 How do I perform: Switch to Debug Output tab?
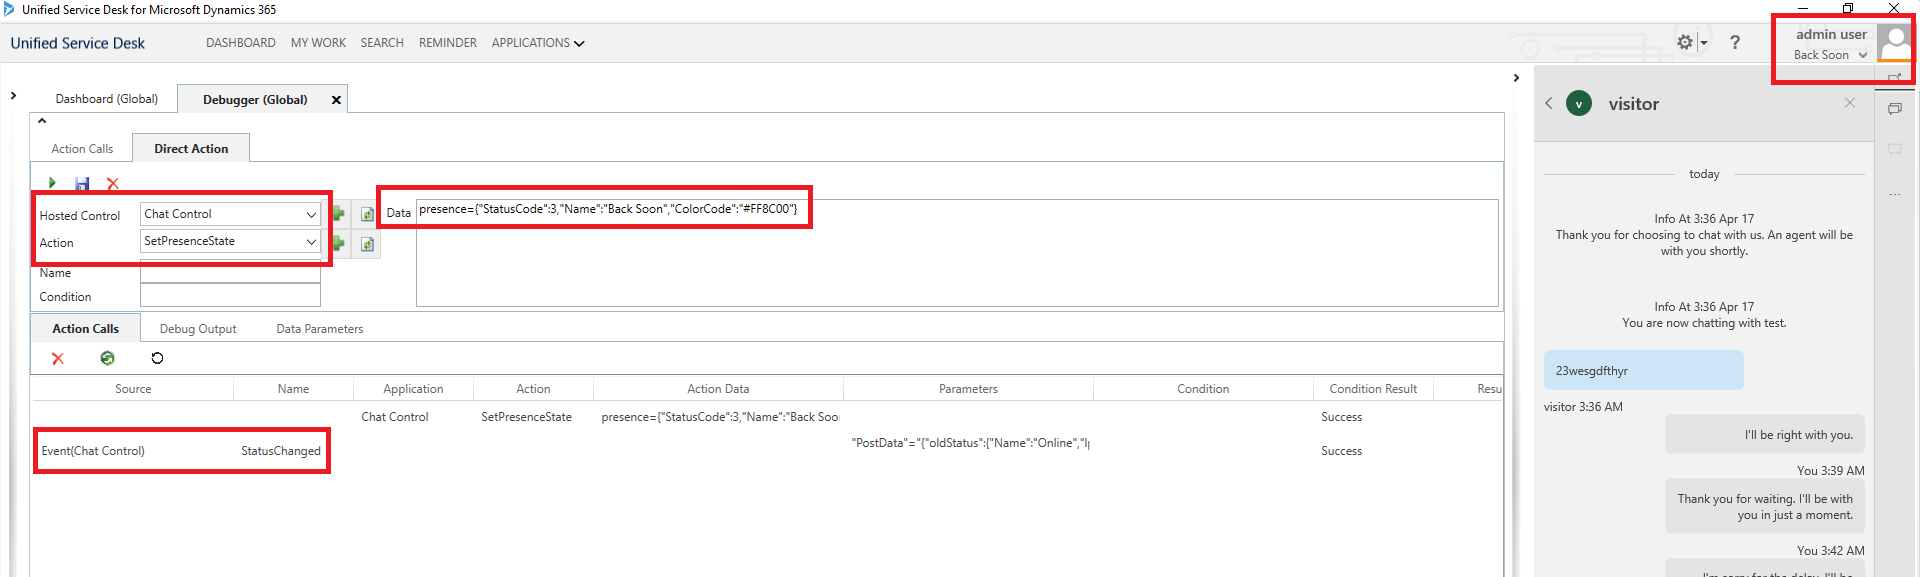tap(198, 329)
